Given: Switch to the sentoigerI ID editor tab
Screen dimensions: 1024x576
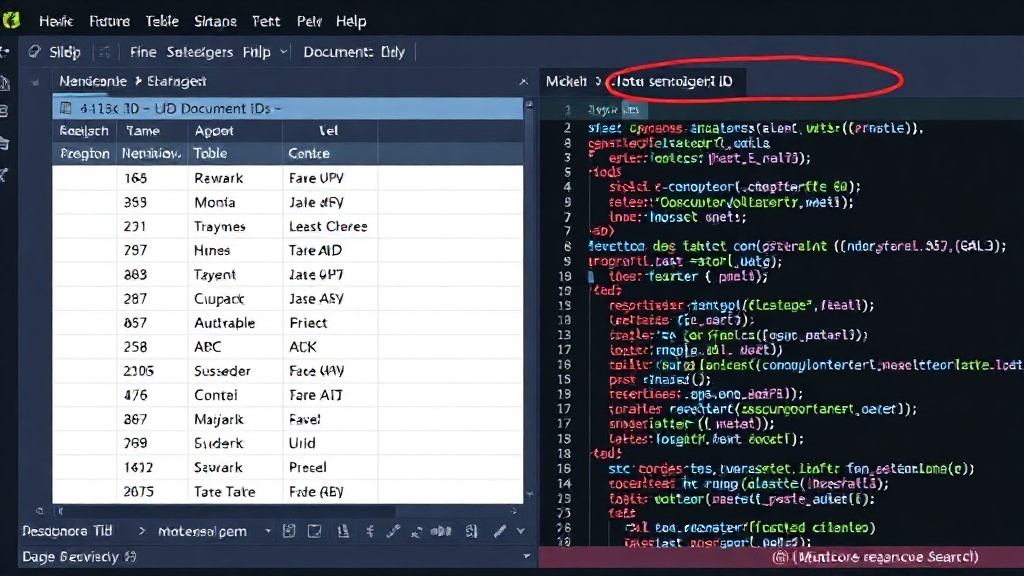Looking at the screenshot, I should click(673, 82).
